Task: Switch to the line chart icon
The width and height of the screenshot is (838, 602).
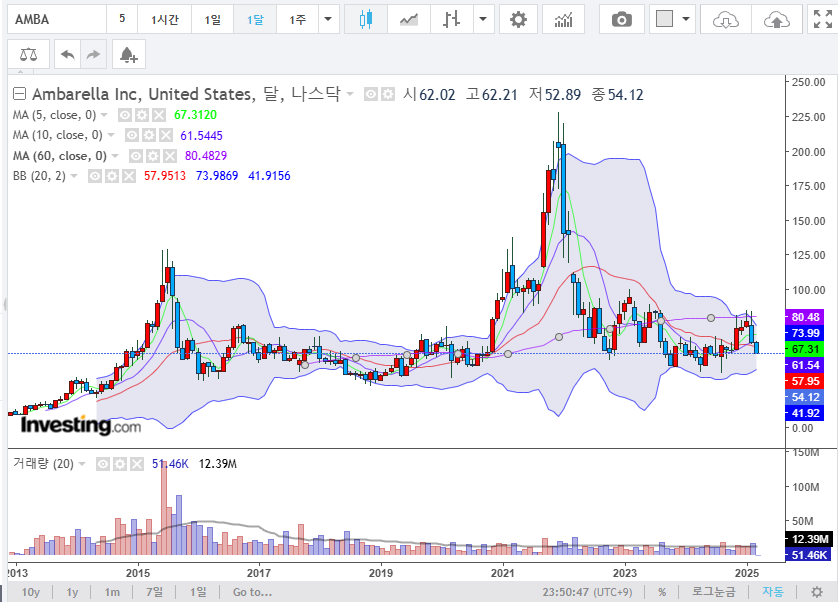Action: [x=408, y=18]
